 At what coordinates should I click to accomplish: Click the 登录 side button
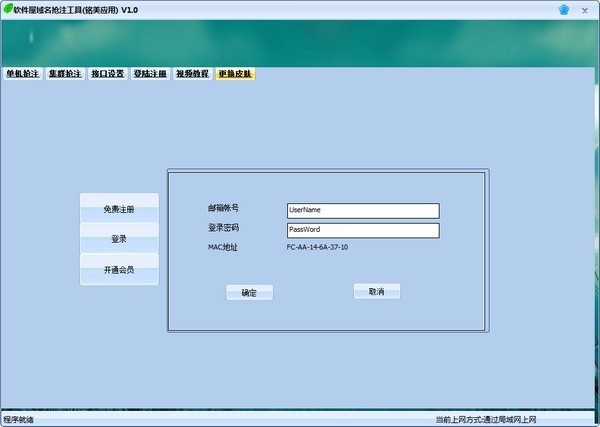coord(119,239)
